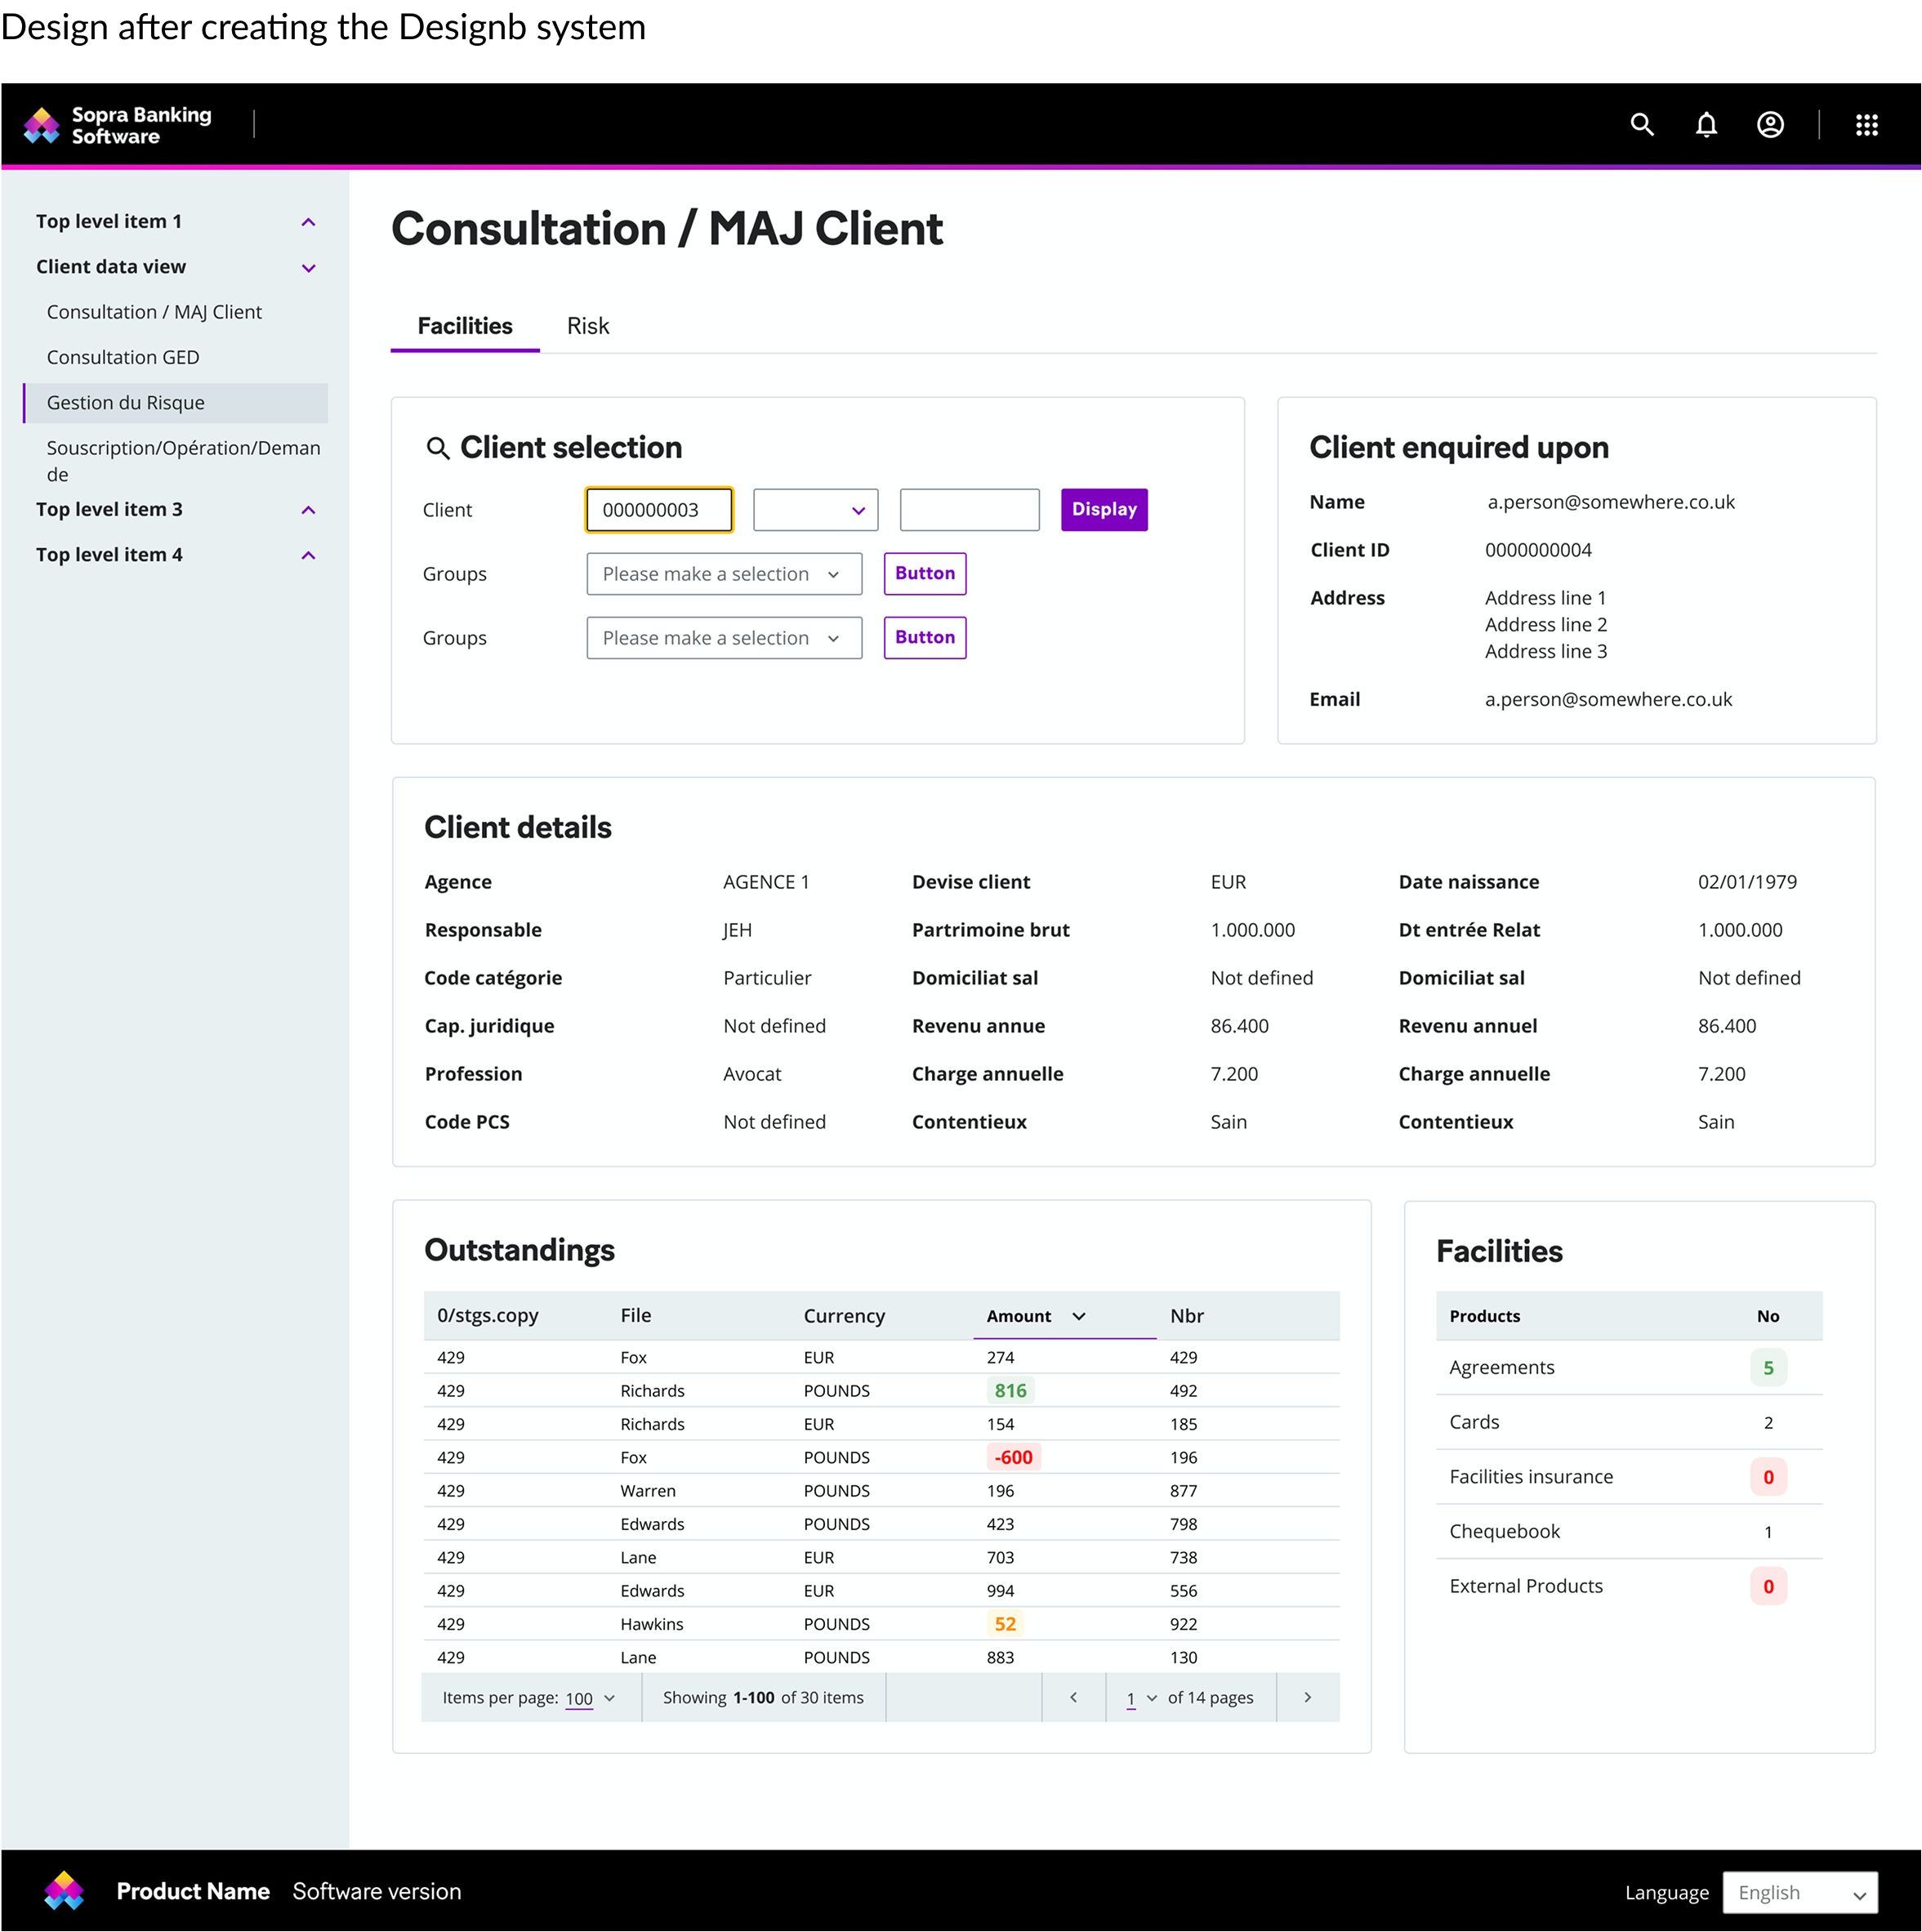Click the red -600 amount badge
The image size is (1922, 1932).
pos(1013,1457)
